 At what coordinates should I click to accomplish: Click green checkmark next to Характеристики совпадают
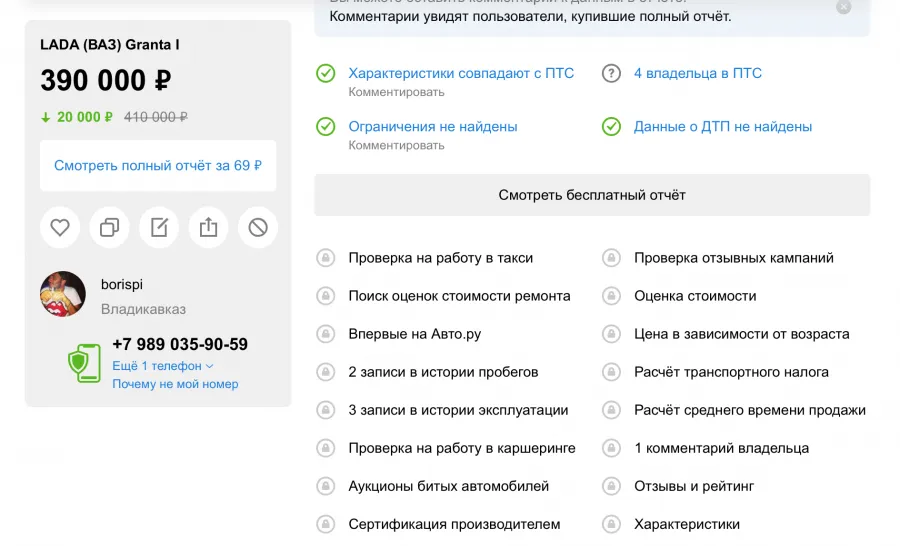pos(325,73)
